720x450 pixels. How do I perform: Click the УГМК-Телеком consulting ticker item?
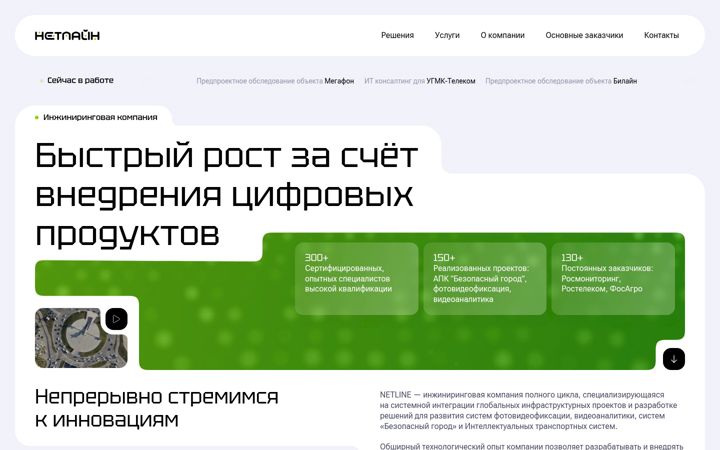click(420, 81)
